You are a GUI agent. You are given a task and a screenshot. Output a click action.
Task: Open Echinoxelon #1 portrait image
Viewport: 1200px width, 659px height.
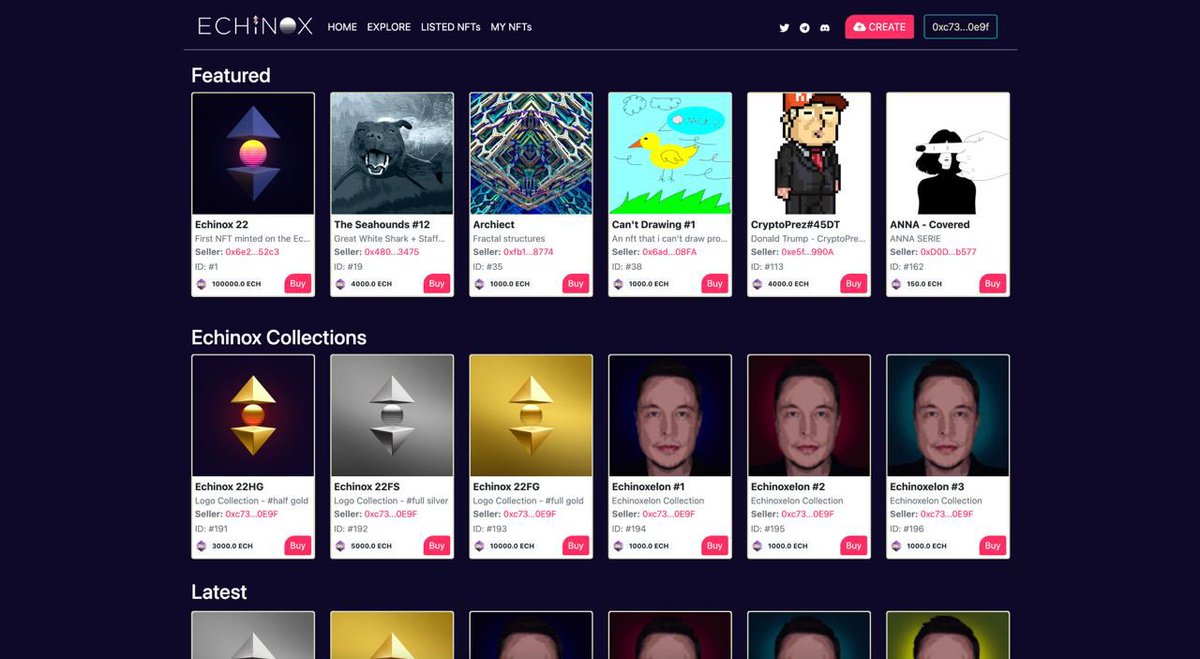(670, 416)
